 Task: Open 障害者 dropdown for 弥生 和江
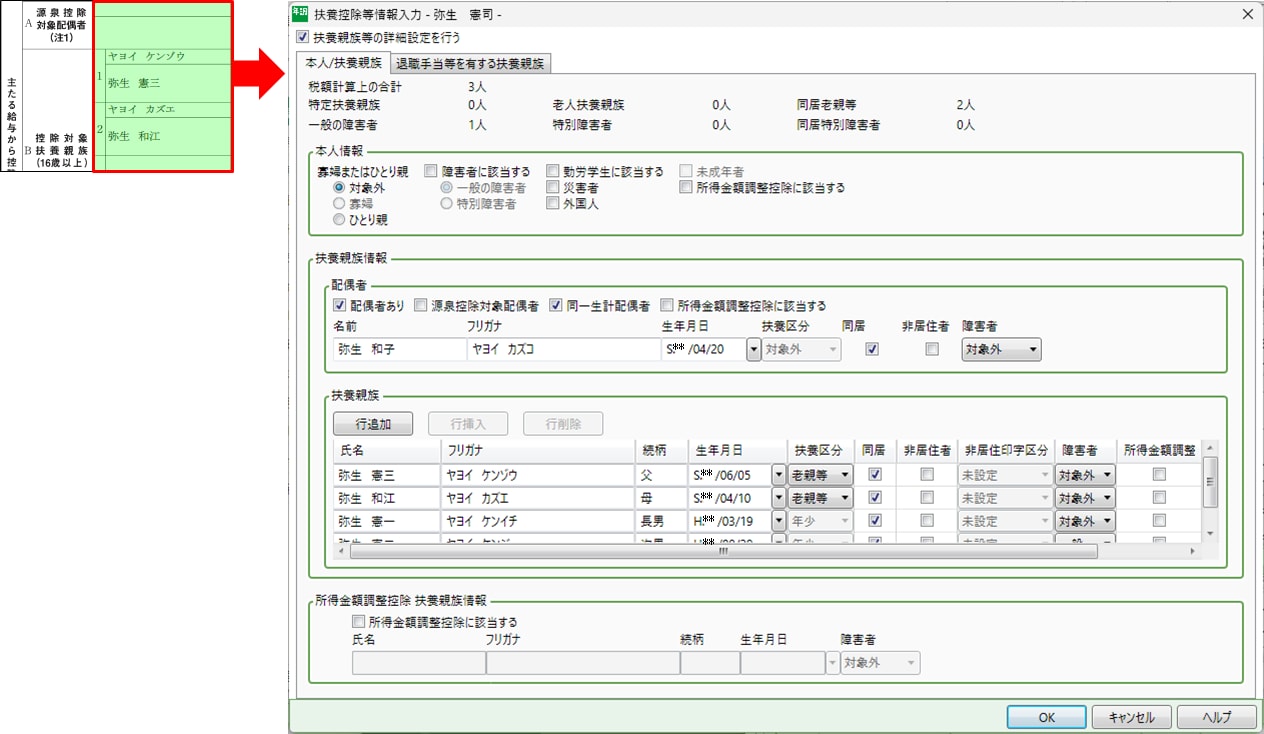(1084, 498)
